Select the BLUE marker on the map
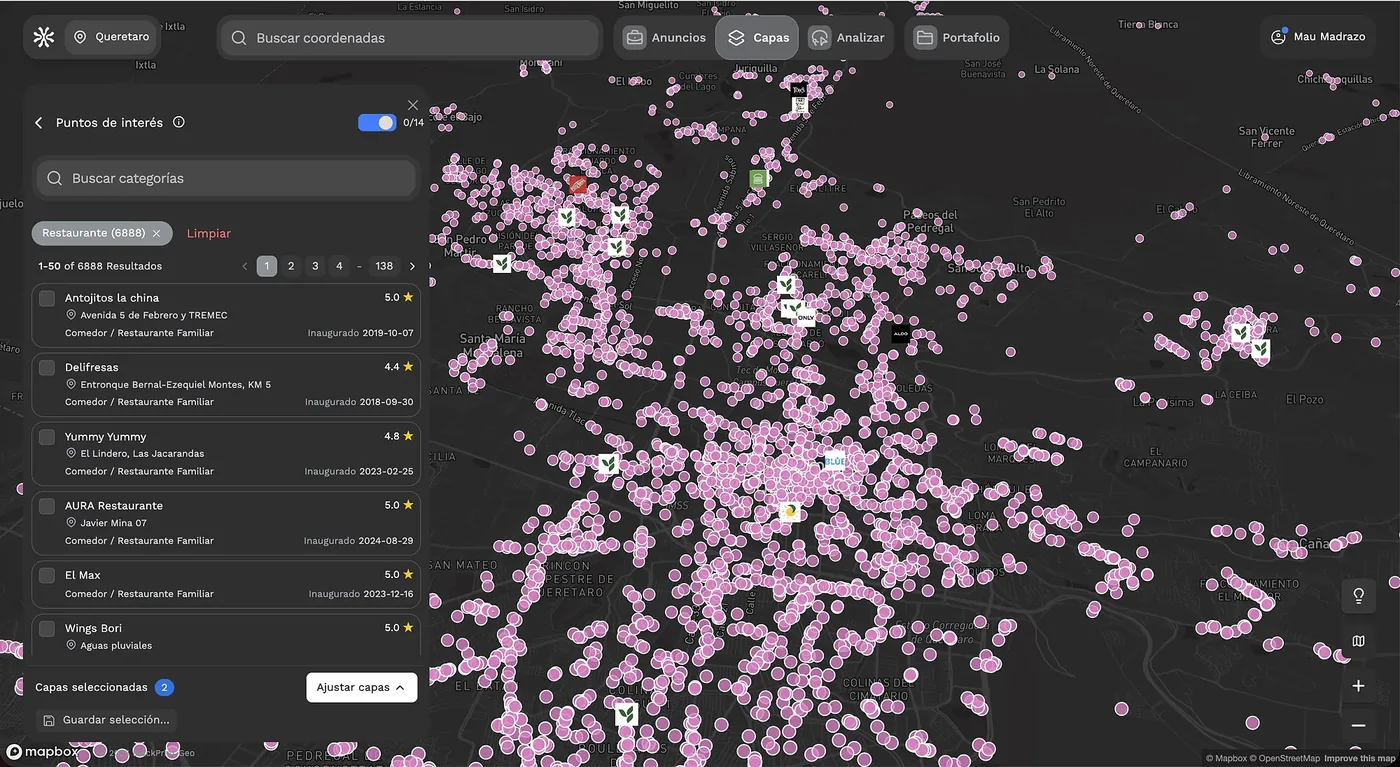This screenshot has height=767, width=1400. 835,461
